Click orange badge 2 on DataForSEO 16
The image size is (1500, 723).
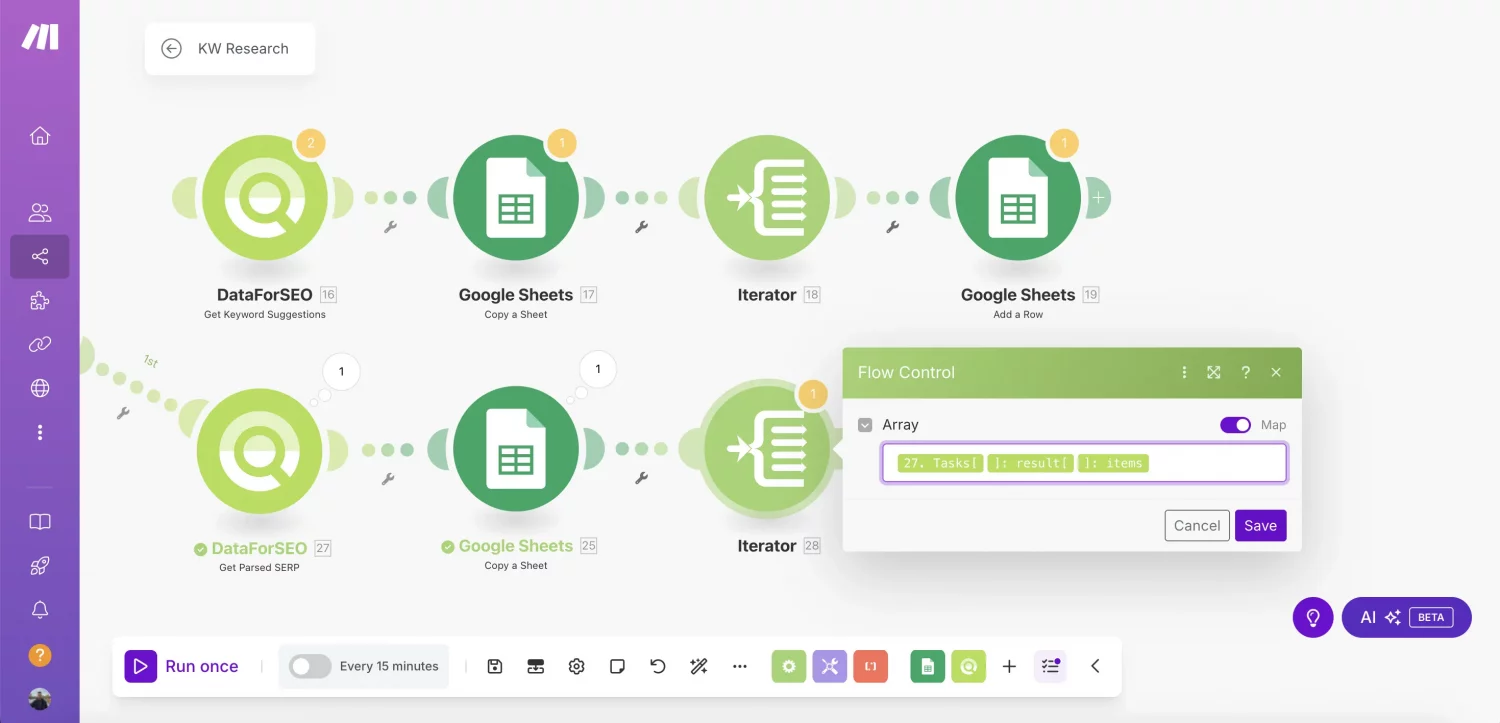310,144
